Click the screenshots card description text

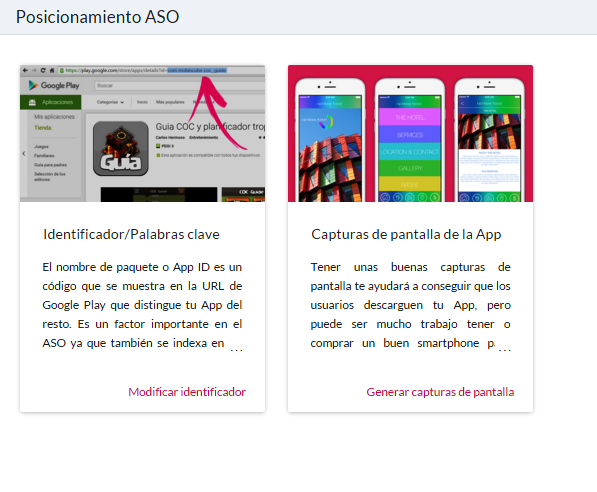point(410,305)
